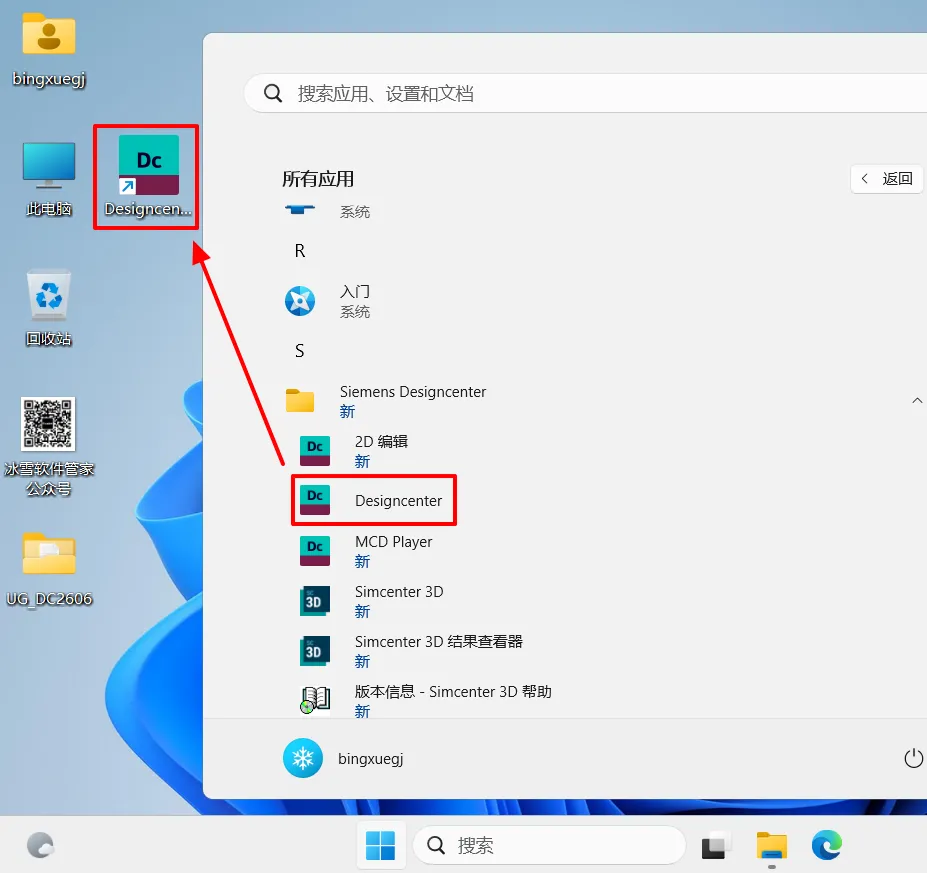Jump to letter S section header

pos(300,351)
